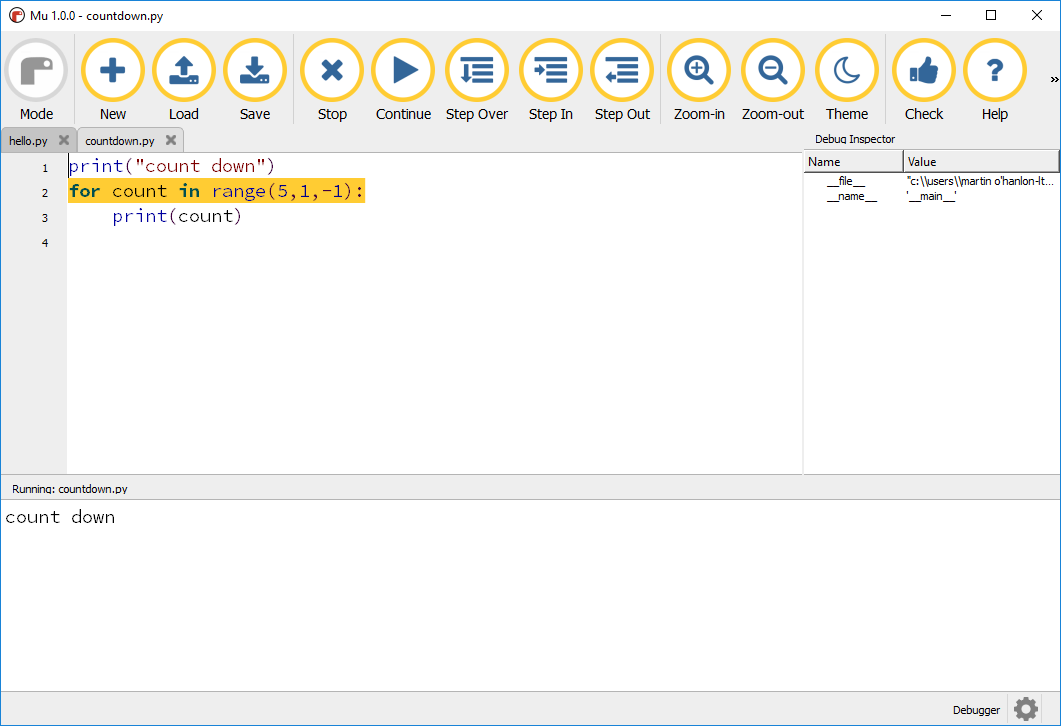The height and width of the screenshot is (726, 1061).
Task: Open the Mode selector
Action: pos(37,71)
